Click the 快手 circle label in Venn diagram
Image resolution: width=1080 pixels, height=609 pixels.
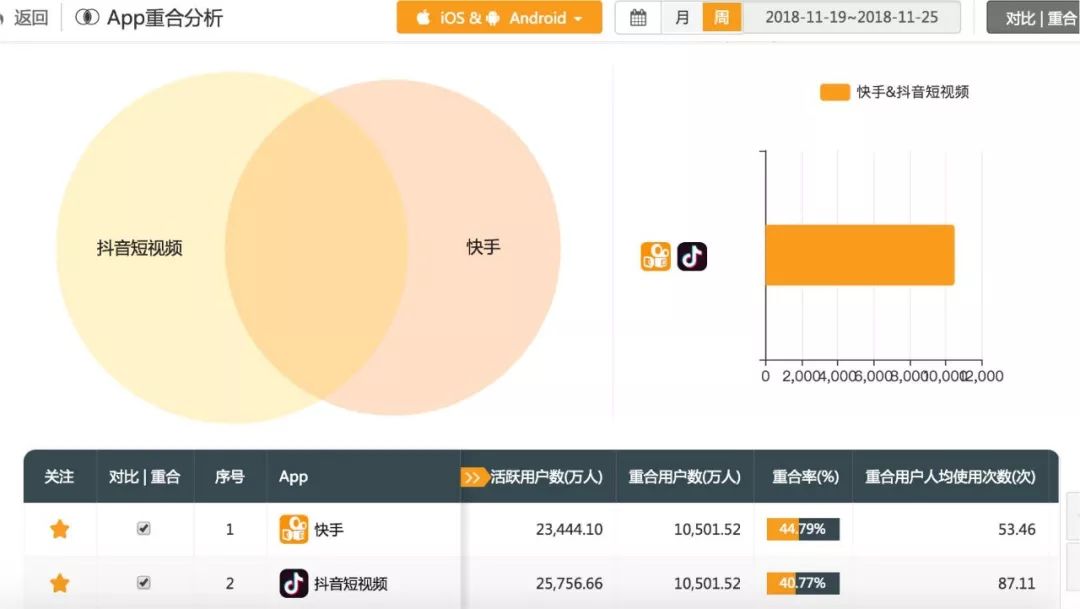pyautogui.click(x=484, y=247)
